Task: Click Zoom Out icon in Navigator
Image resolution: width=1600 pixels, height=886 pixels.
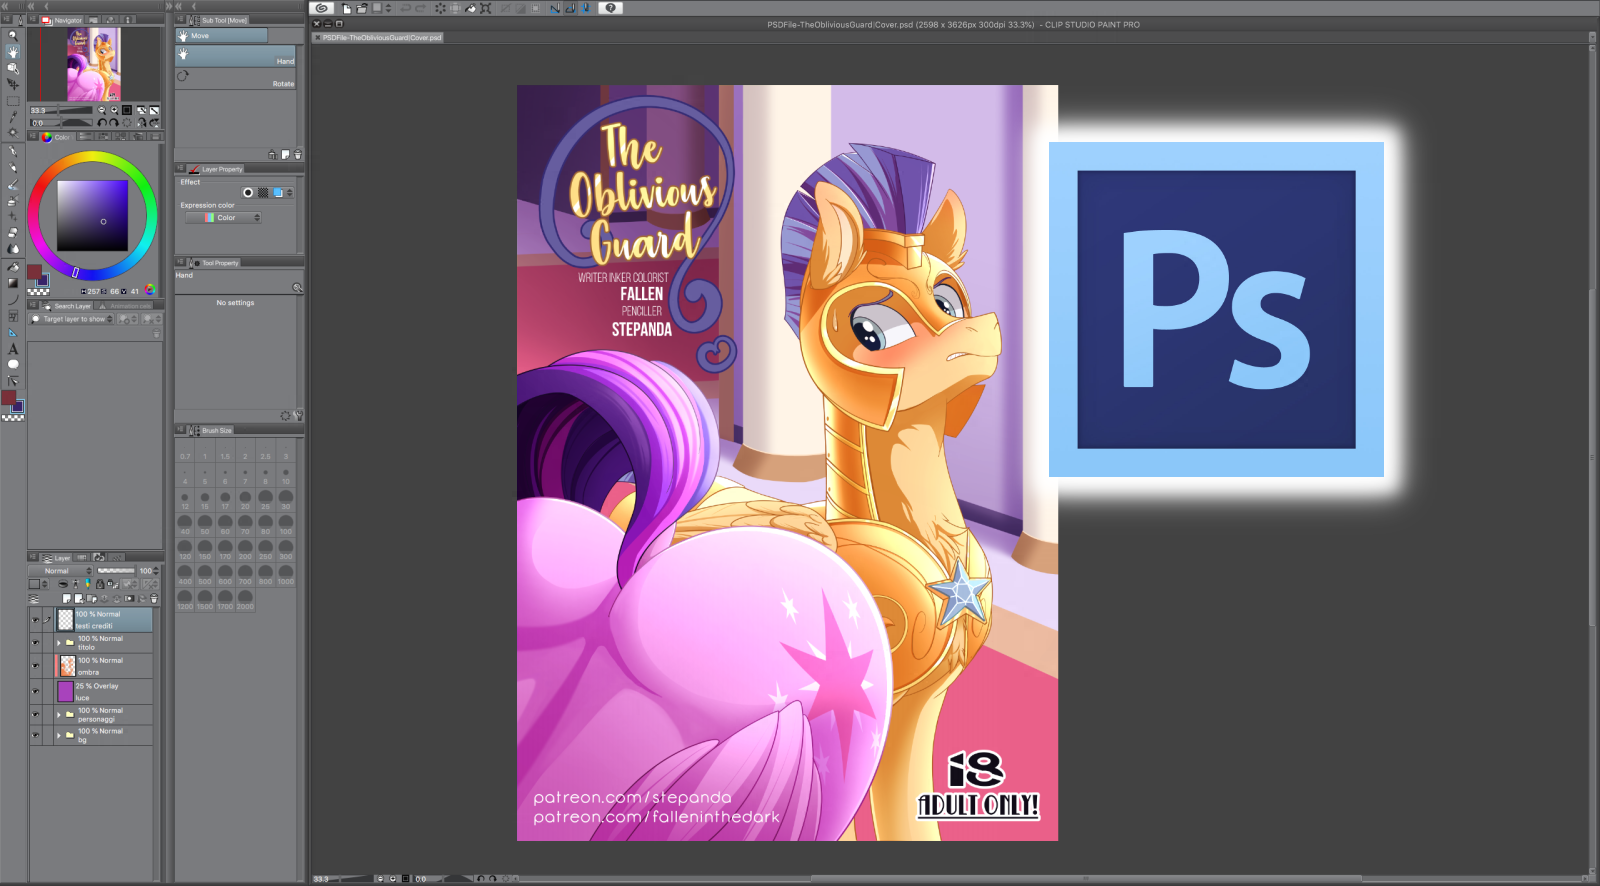Action: pyautogui.click(x=102, y=110)
